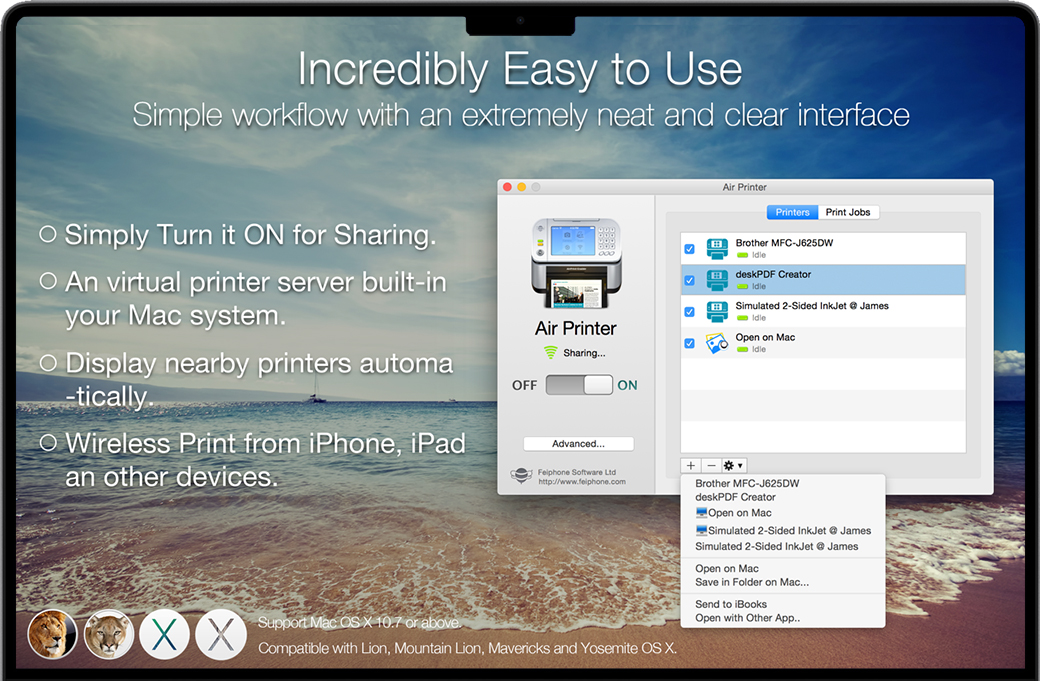Select Send to iBooks from the menu

tap(731, 604)
